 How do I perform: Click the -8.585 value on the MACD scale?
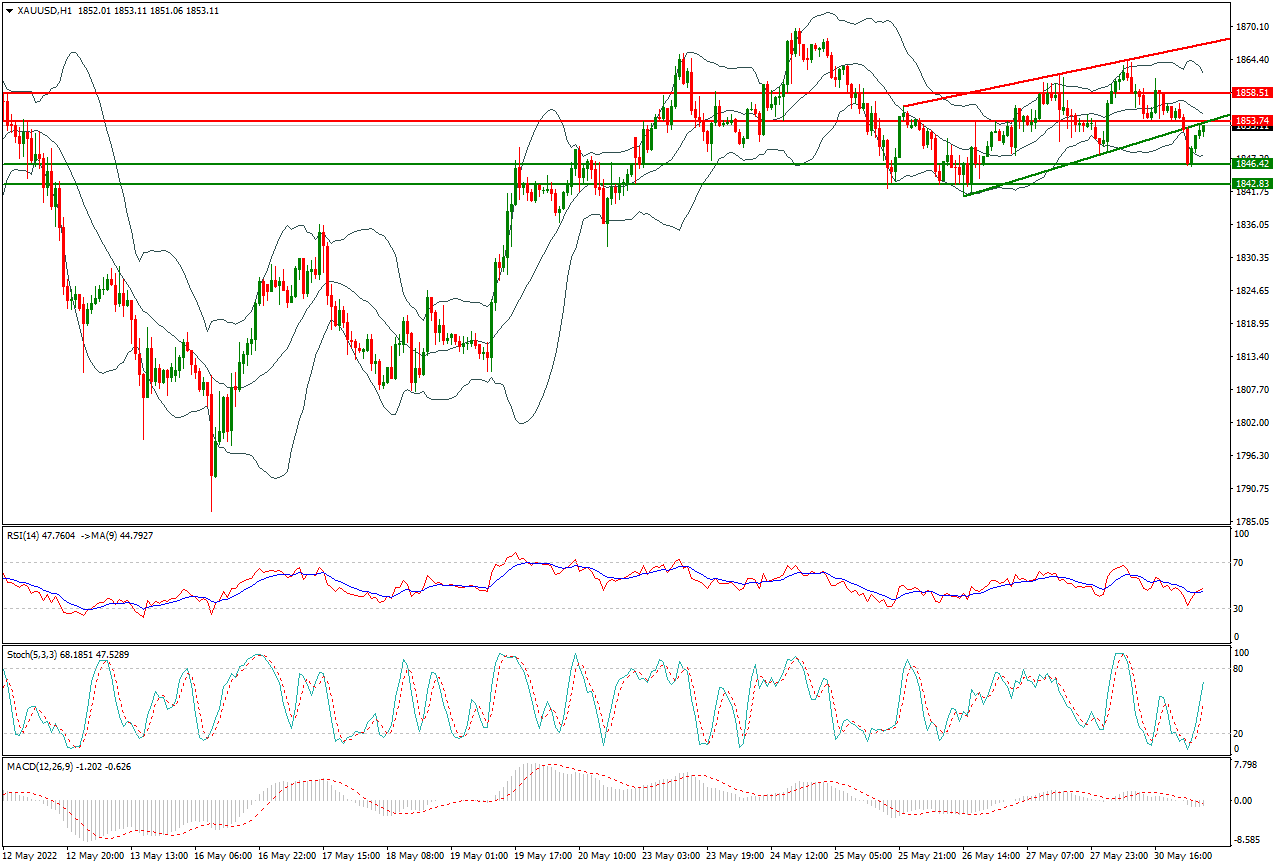click(1248, 840)
